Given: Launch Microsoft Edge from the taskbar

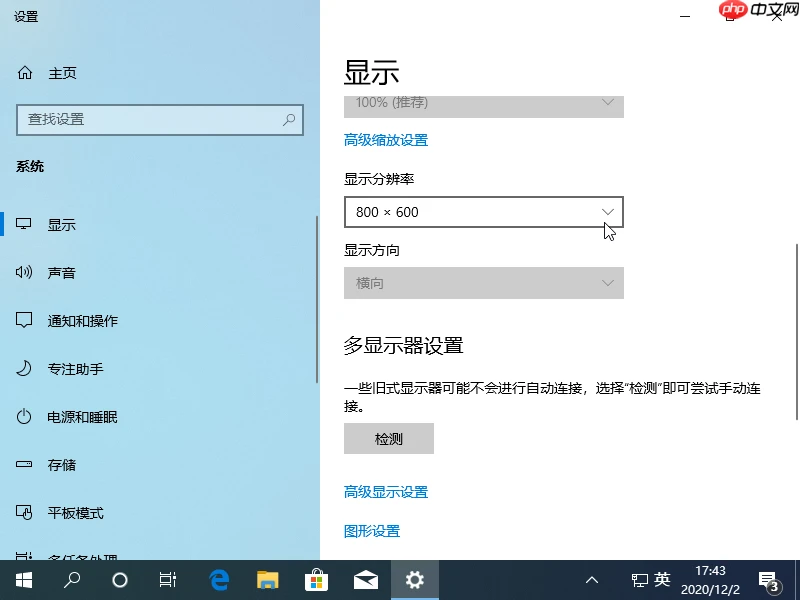Looking at the screenshot, I should [x=218, y=580].
